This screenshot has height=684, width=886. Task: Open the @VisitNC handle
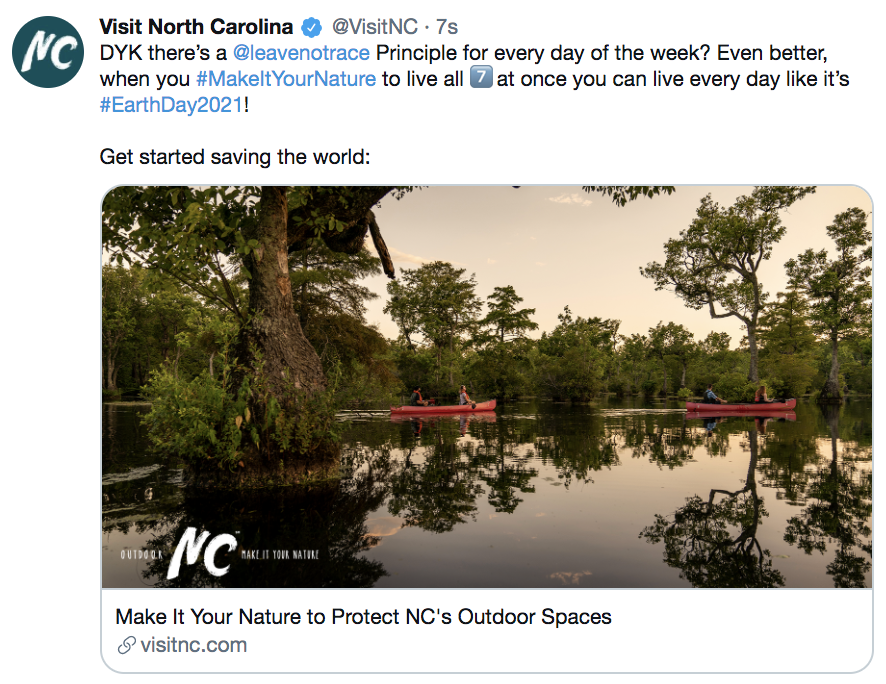(374, 27)
